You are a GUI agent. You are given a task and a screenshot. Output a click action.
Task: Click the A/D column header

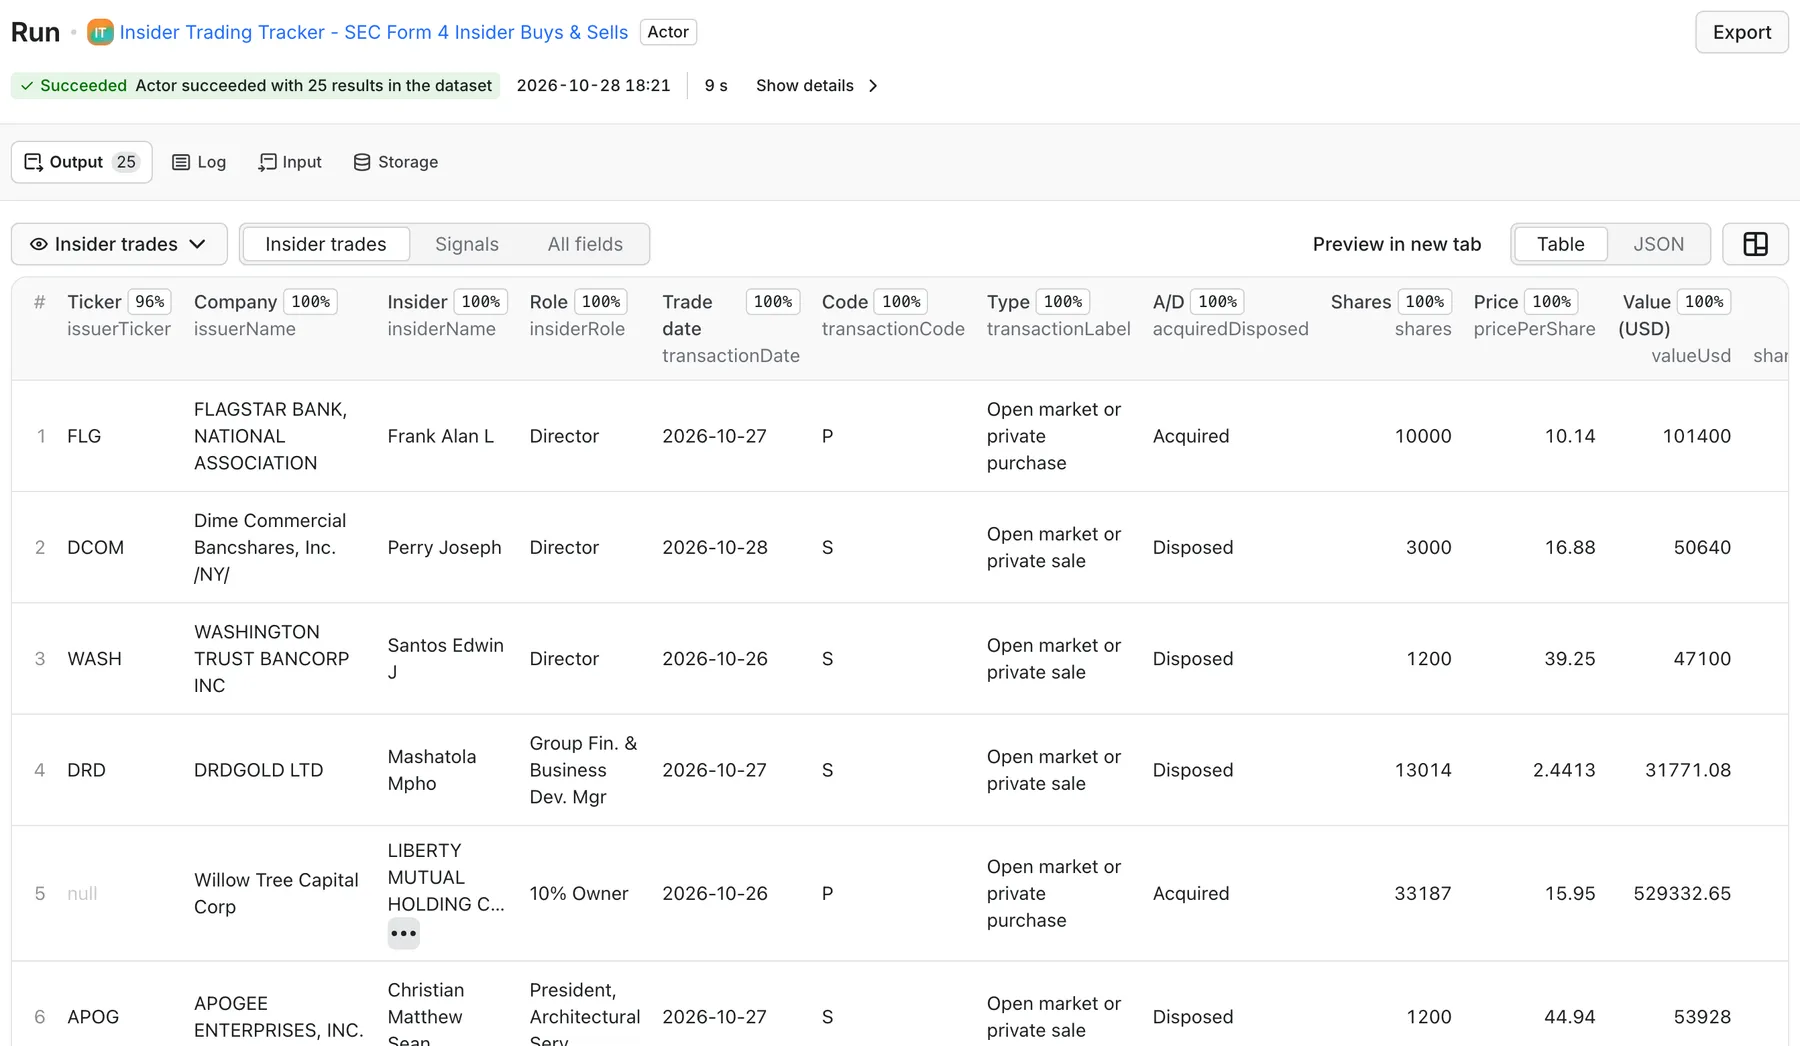(x=1168, y=302)
